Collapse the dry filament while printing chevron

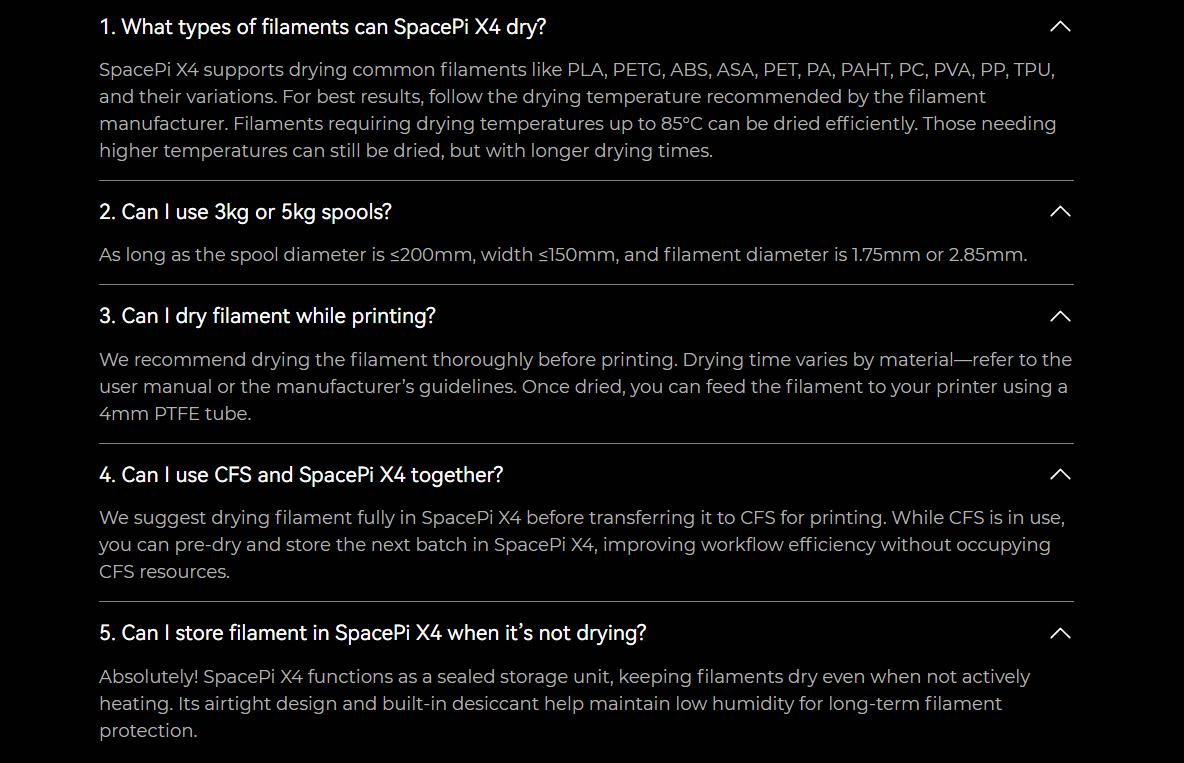[1060, 316]
